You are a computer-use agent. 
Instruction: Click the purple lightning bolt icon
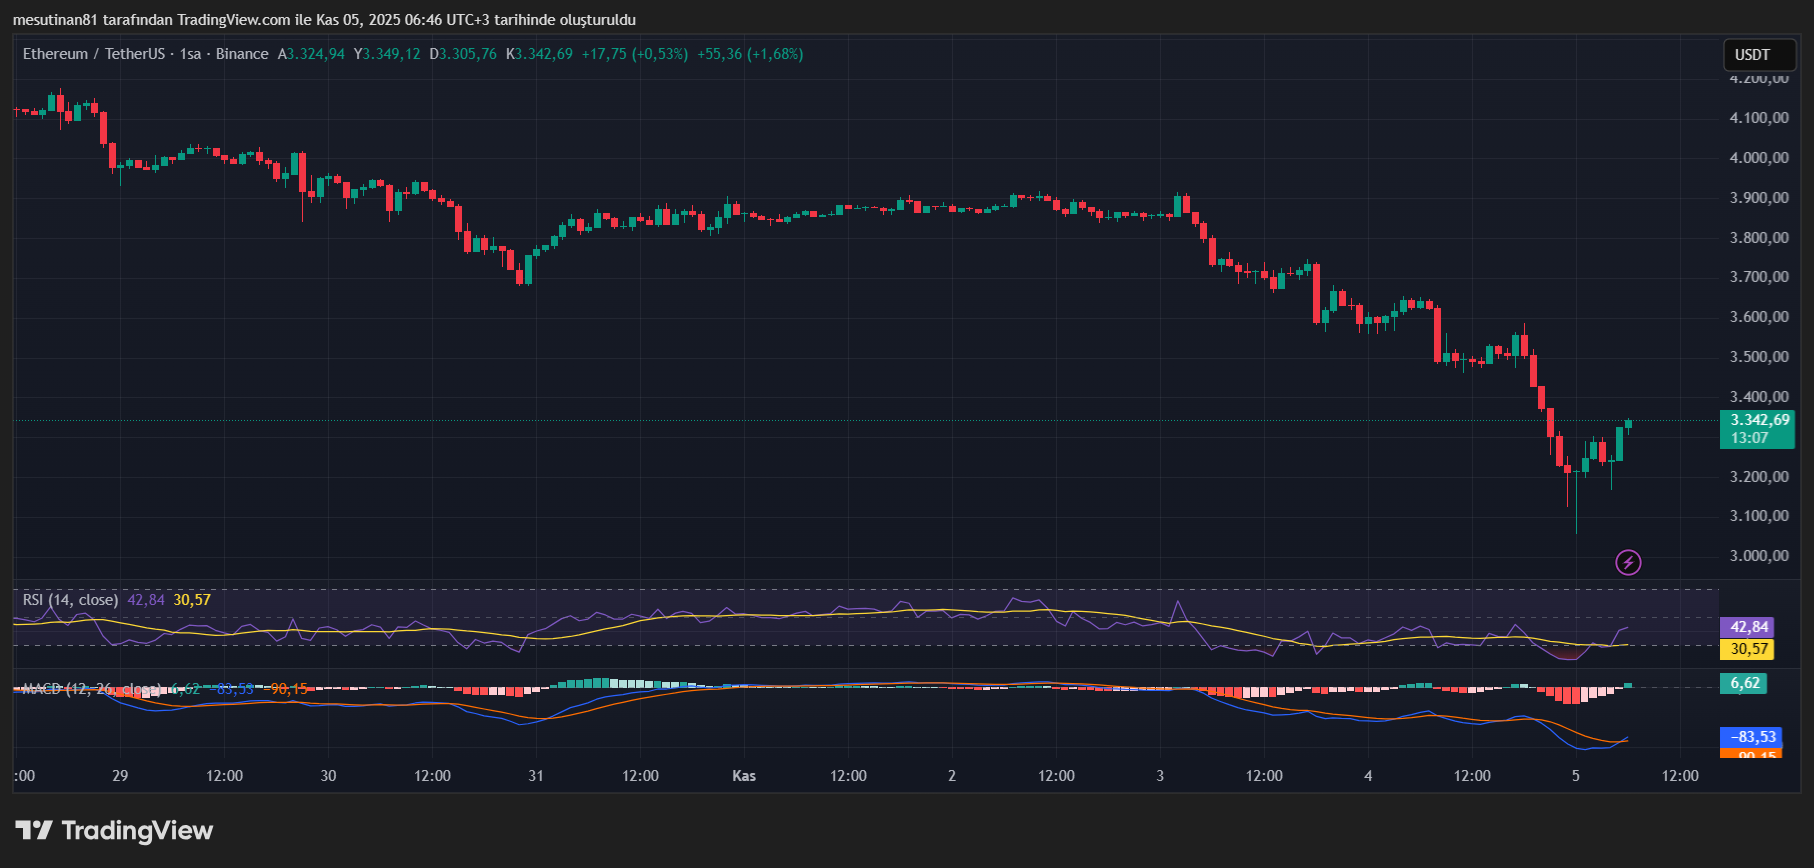[x=1628, y=563]
